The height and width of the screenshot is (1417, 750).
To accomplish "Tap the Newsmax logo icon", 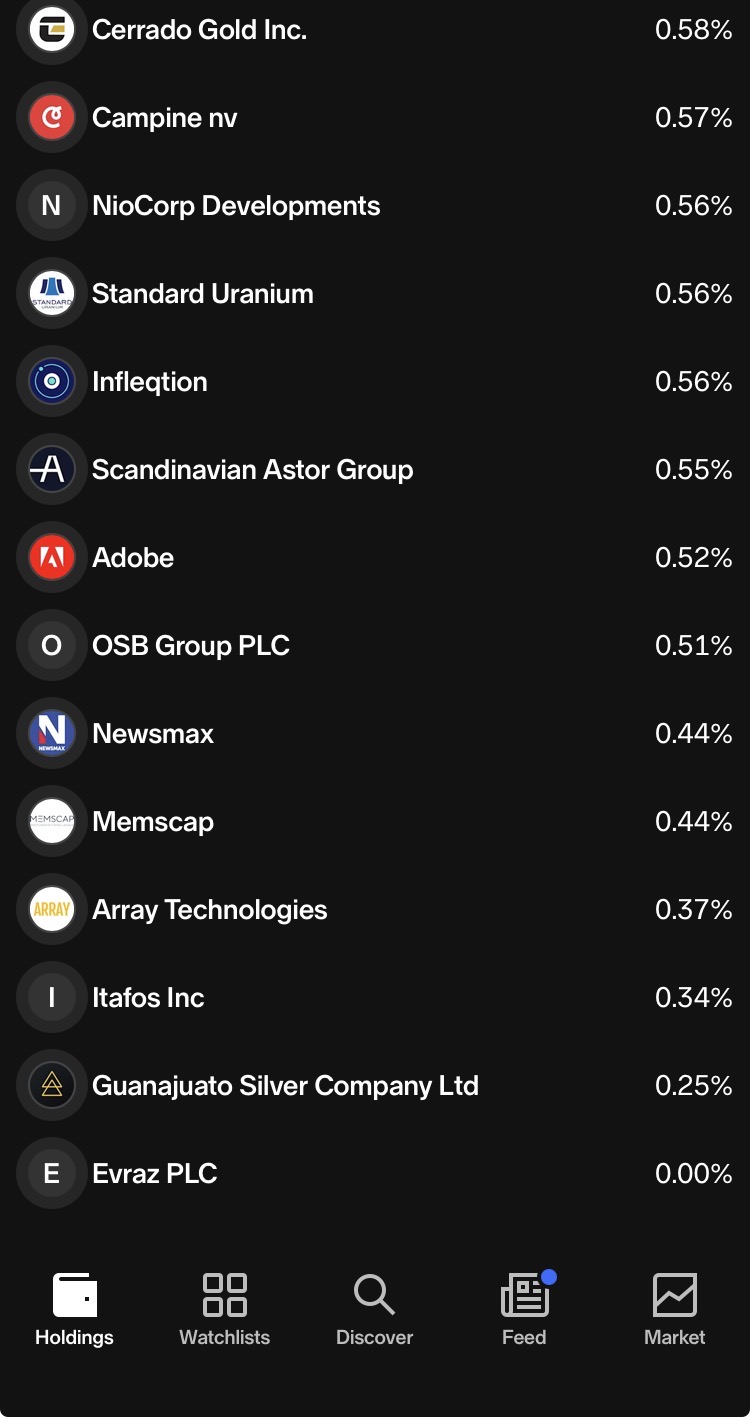I will [x=52, y=734].
